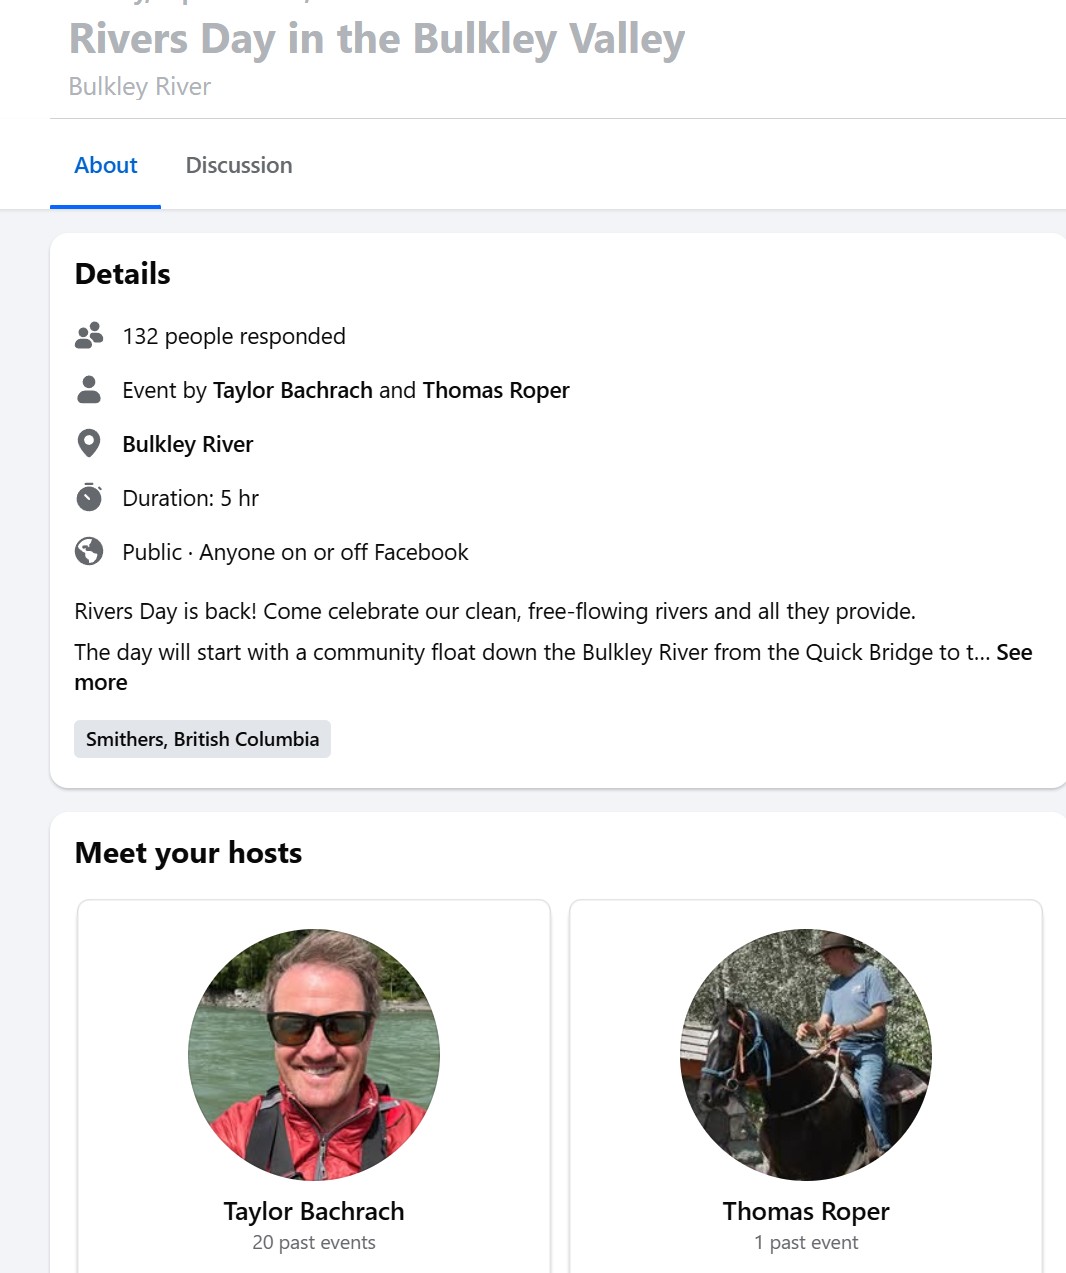This screenshot has height=1273, width=1066.
Task: Open Taylor Bachrach link in event details
Action: 292,390
